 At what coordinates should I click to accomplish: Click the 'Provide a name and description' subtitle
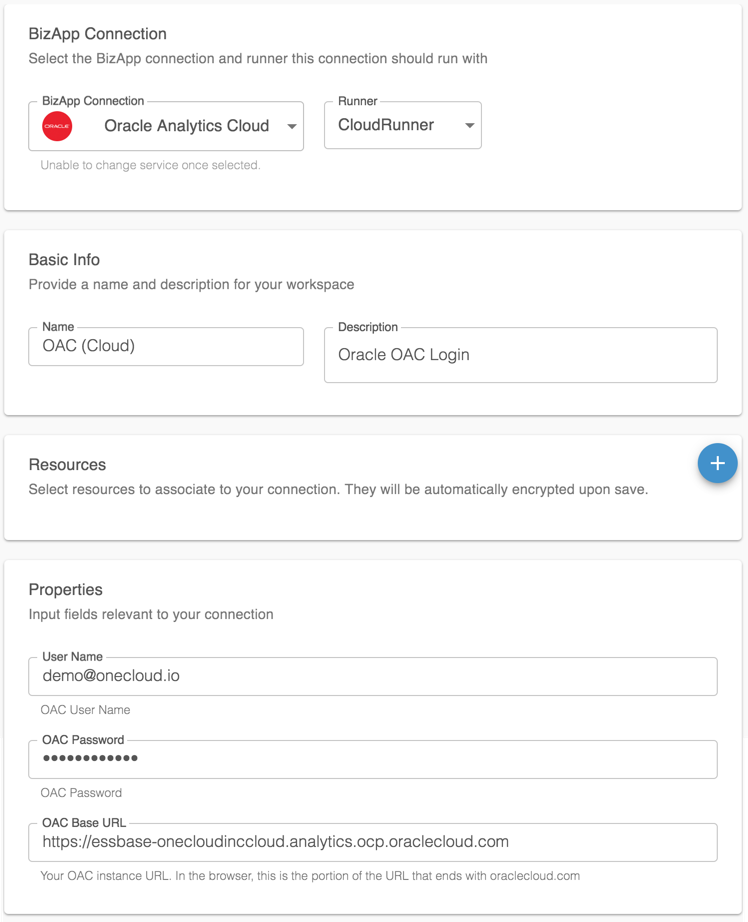[191, 284]
